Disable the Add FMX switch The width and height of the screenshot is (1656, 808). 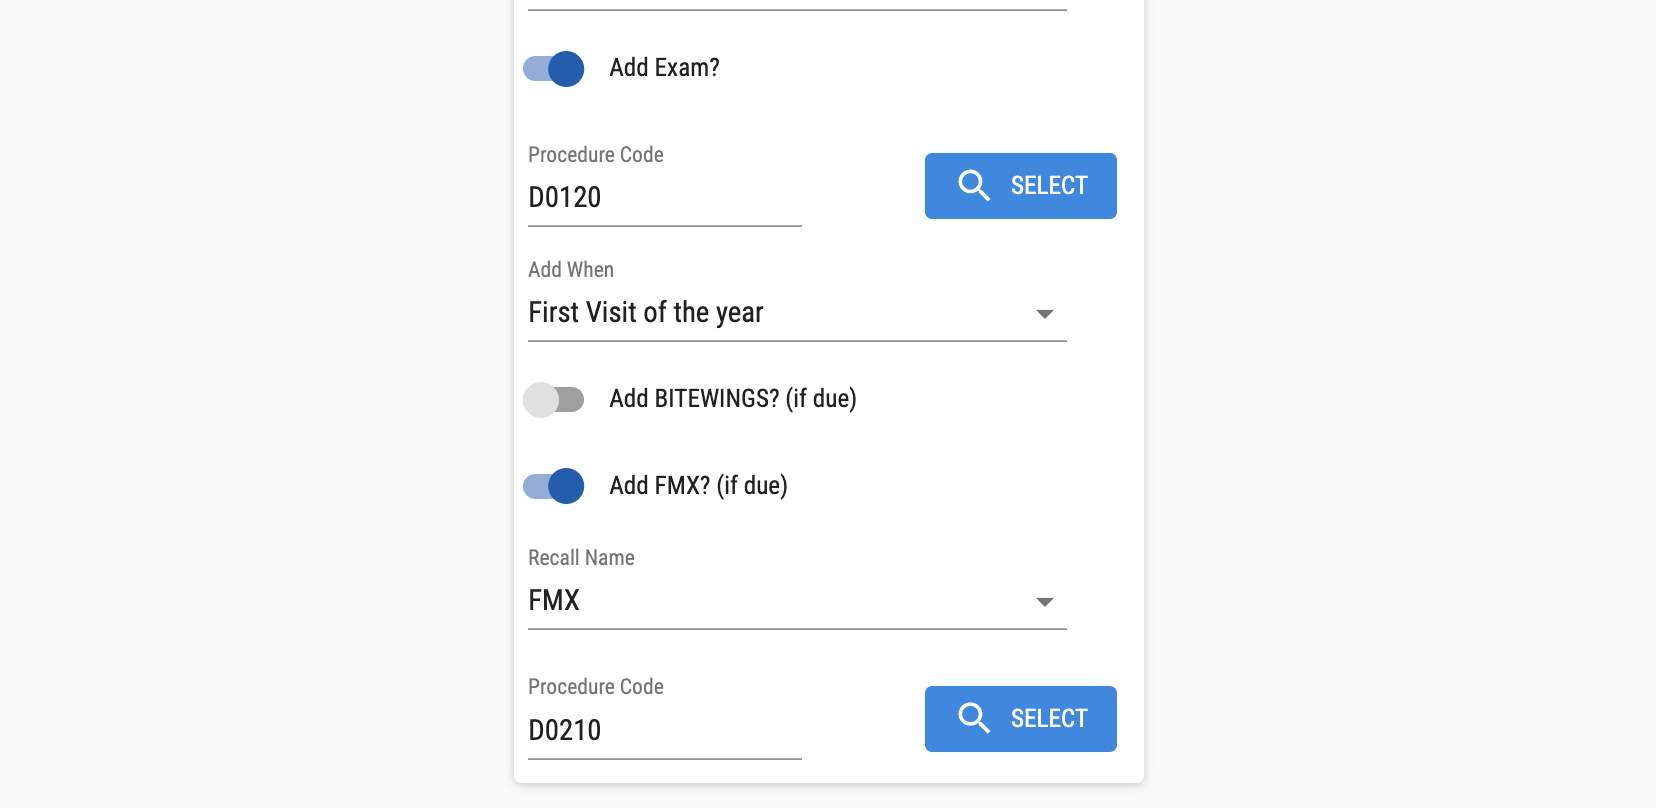click(x=554, y=487)
